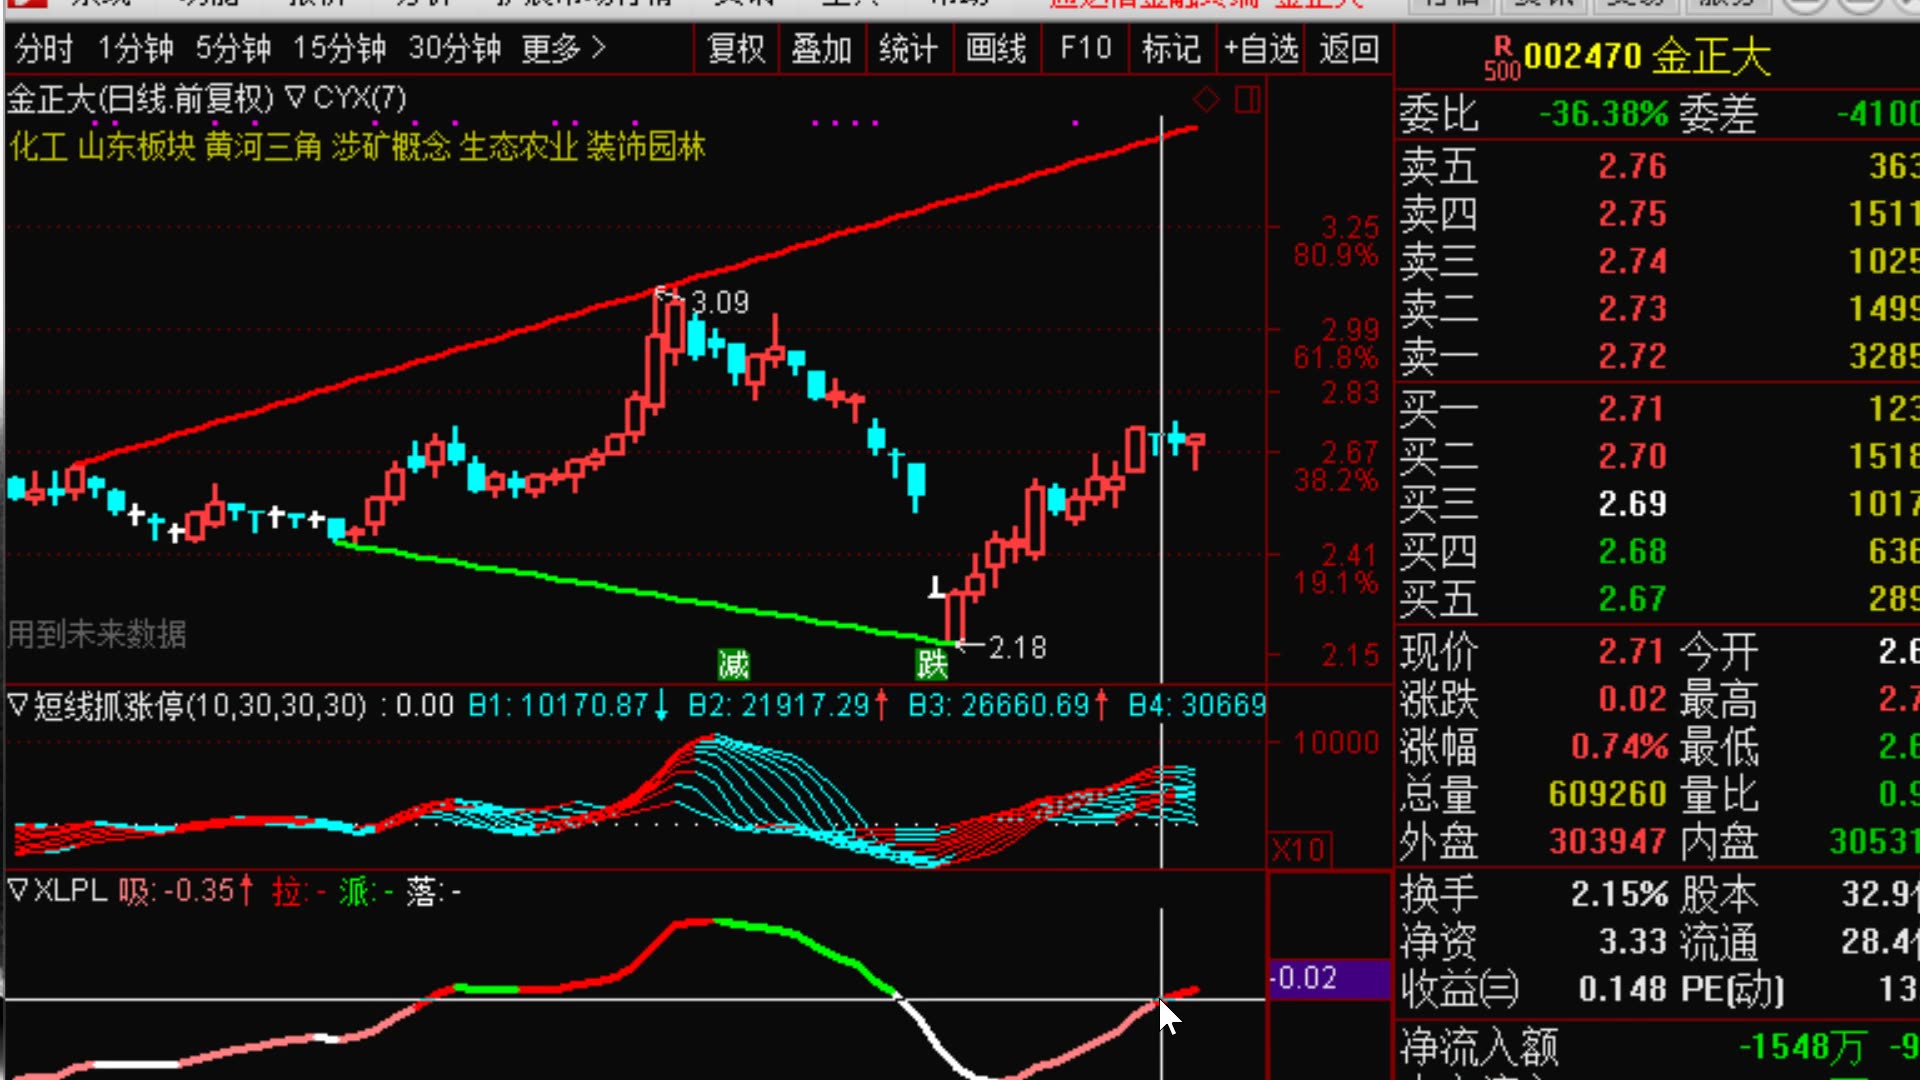Select the 15分钟 period tab

(x=340, y=48)
